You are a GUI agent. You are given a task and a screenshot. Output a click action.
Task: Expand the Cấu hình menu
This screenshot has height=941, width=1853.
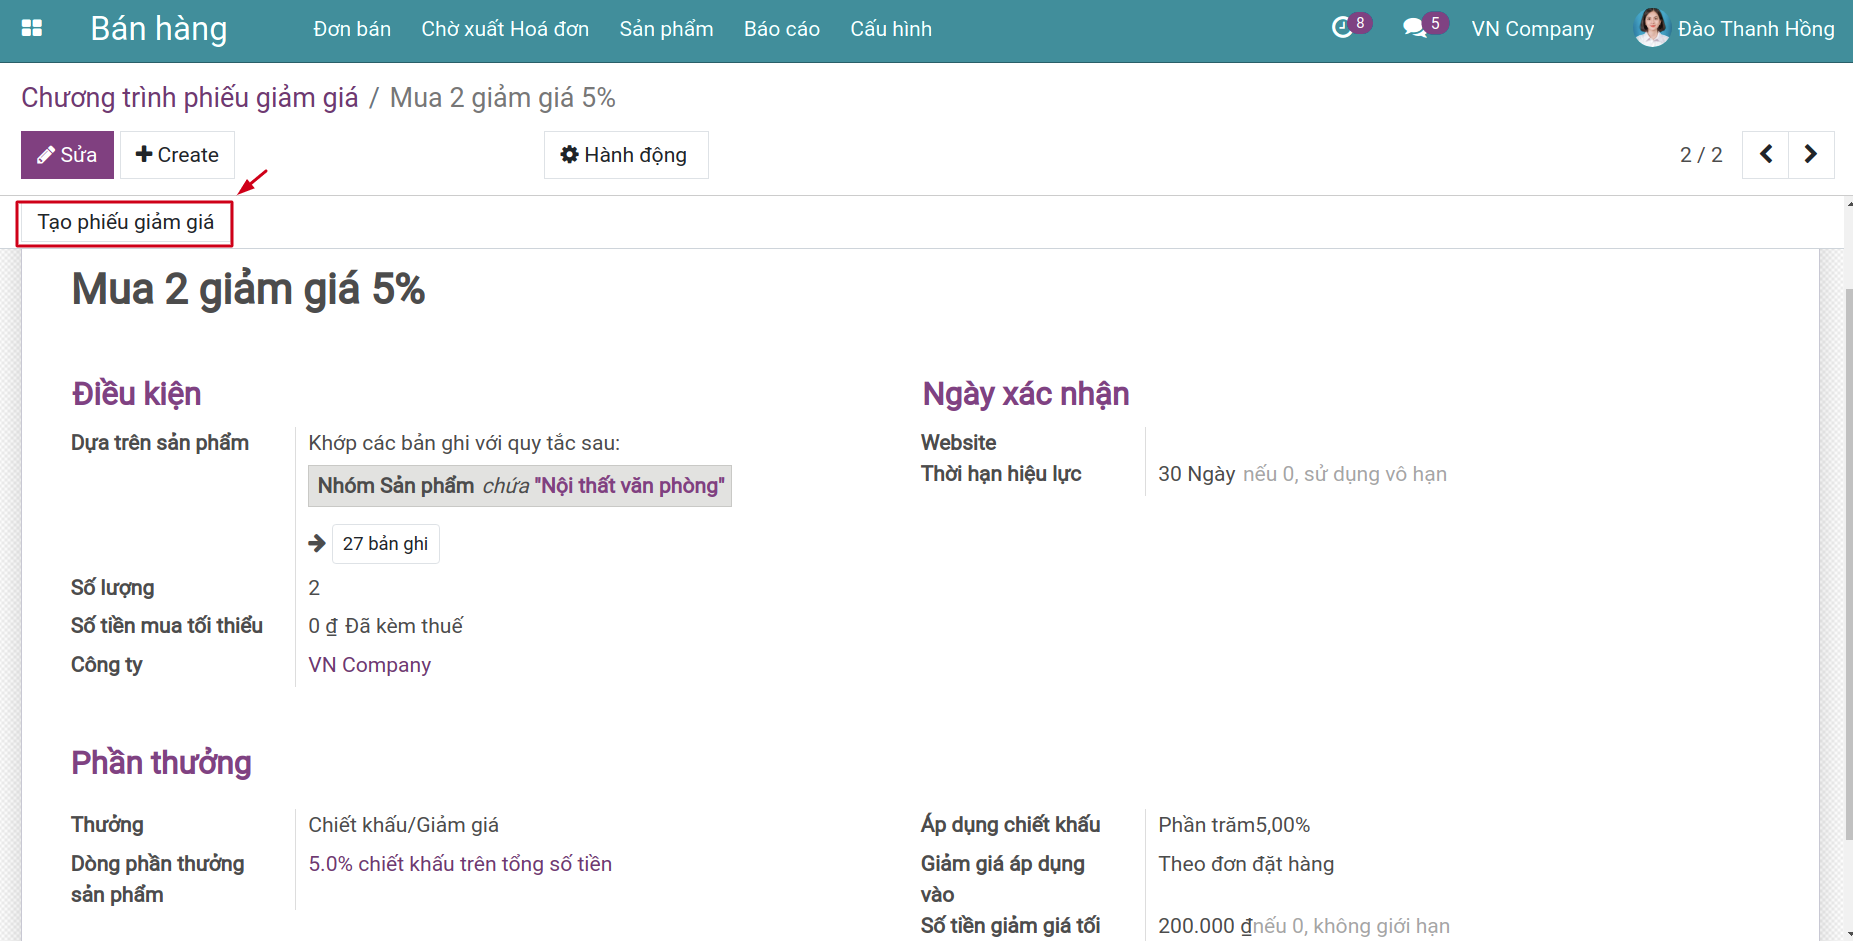click(x=891, y=29)
